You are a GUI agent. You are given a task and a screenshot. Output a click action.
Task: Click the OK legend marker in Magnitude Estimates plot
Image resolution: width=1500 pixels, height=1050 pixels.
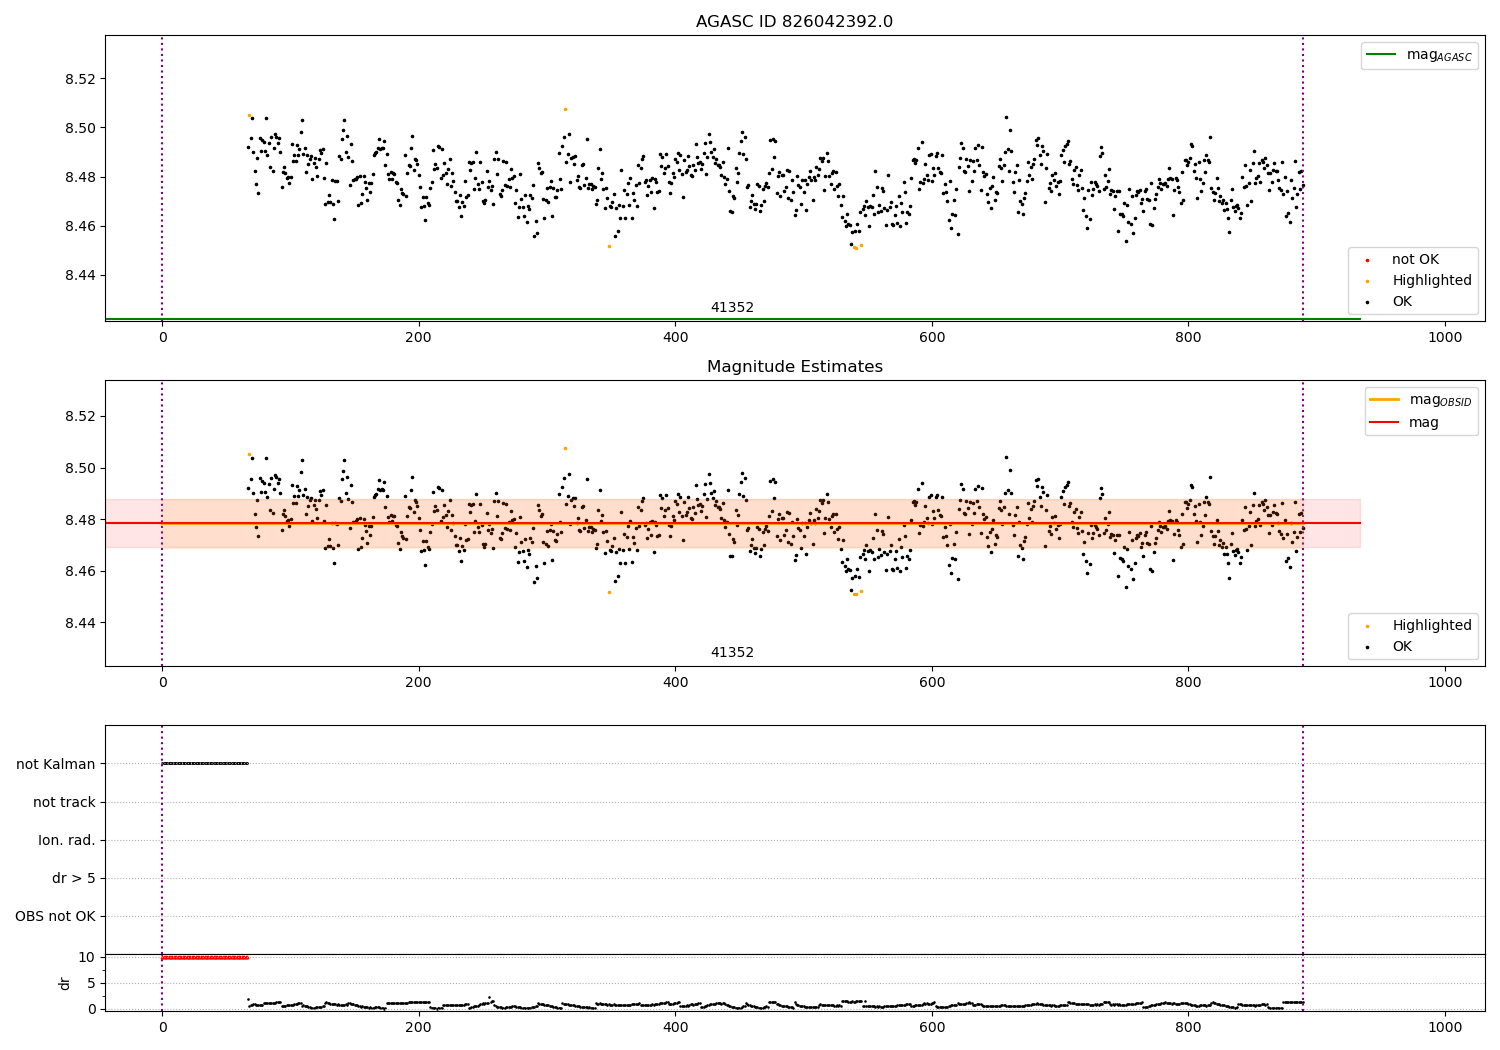tap(1367, 647)
